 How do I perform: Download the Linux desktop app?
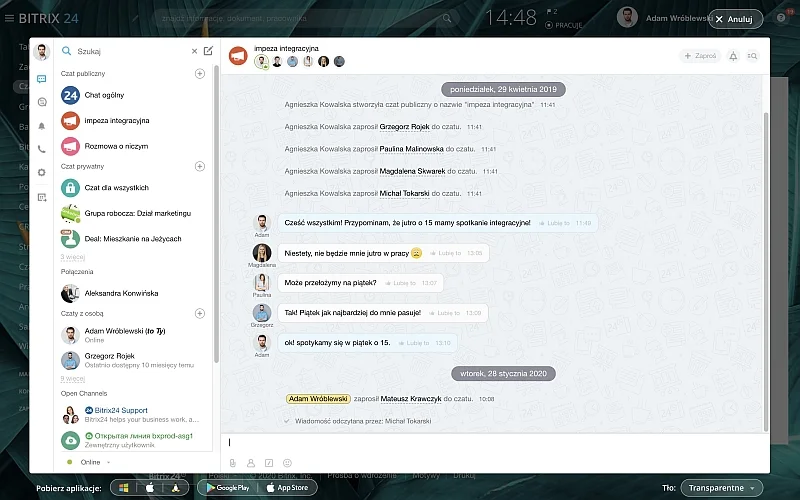tap(176, 488)
